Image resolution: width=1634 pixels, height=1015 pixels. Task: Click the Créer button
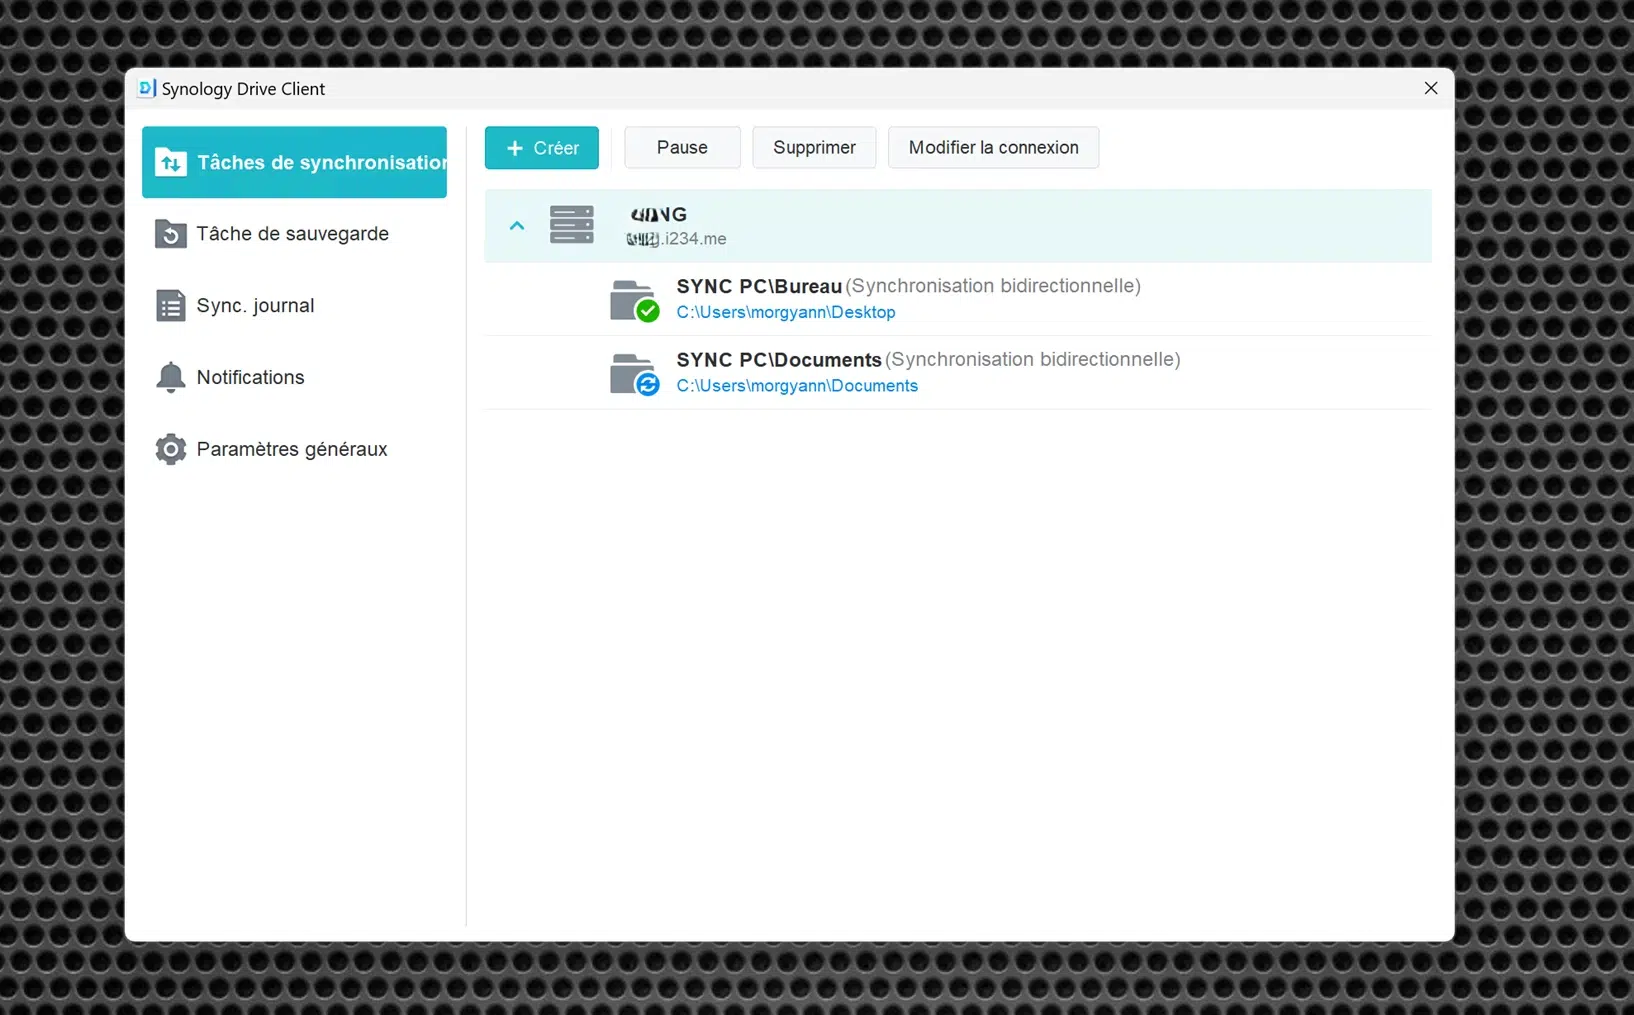[542, 148]
